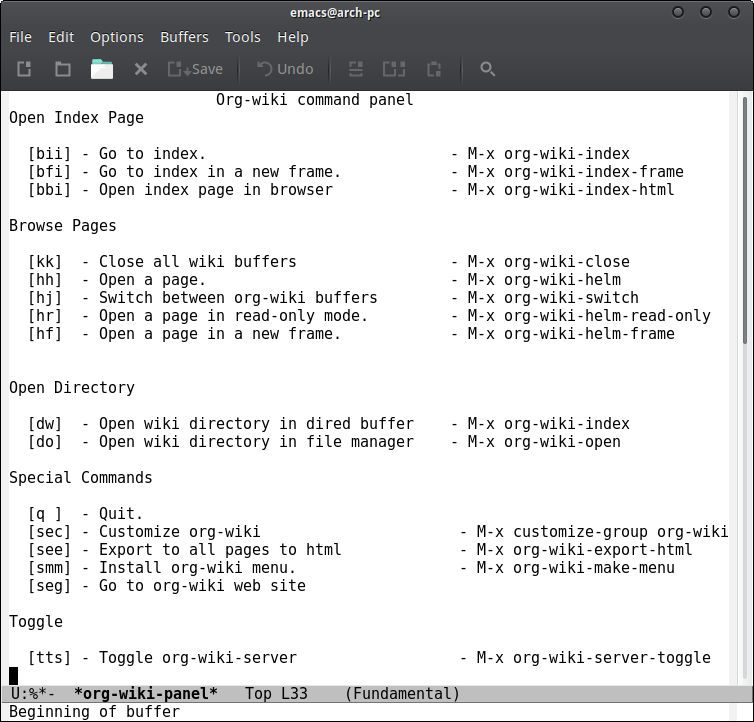Click the 'Open Index Page' heading
The height and width of the screenshot is (722, 754).
pos(76,118)
